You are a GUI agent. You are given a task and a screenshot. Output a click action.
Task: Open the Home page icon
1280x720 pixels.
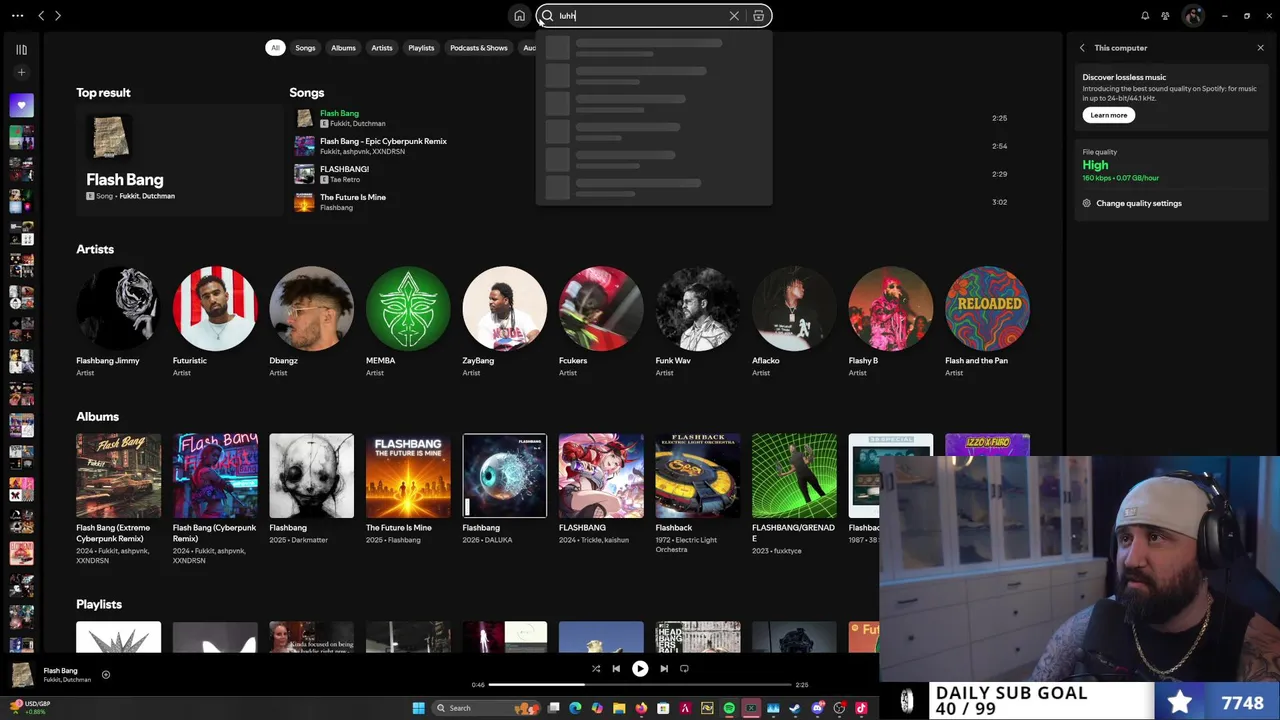click(x=519, y=16)
